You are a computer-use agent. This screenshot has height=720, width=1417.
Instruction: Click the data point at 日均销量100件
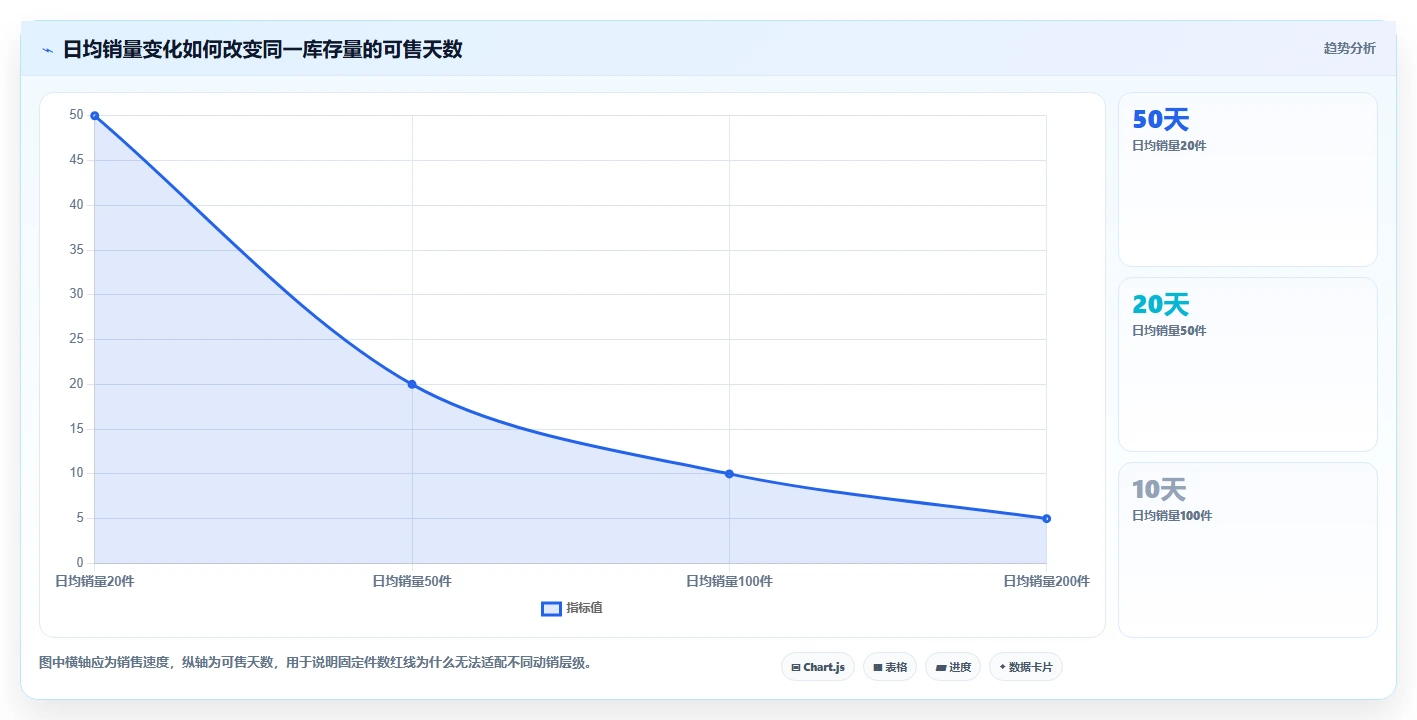(729, 474)
